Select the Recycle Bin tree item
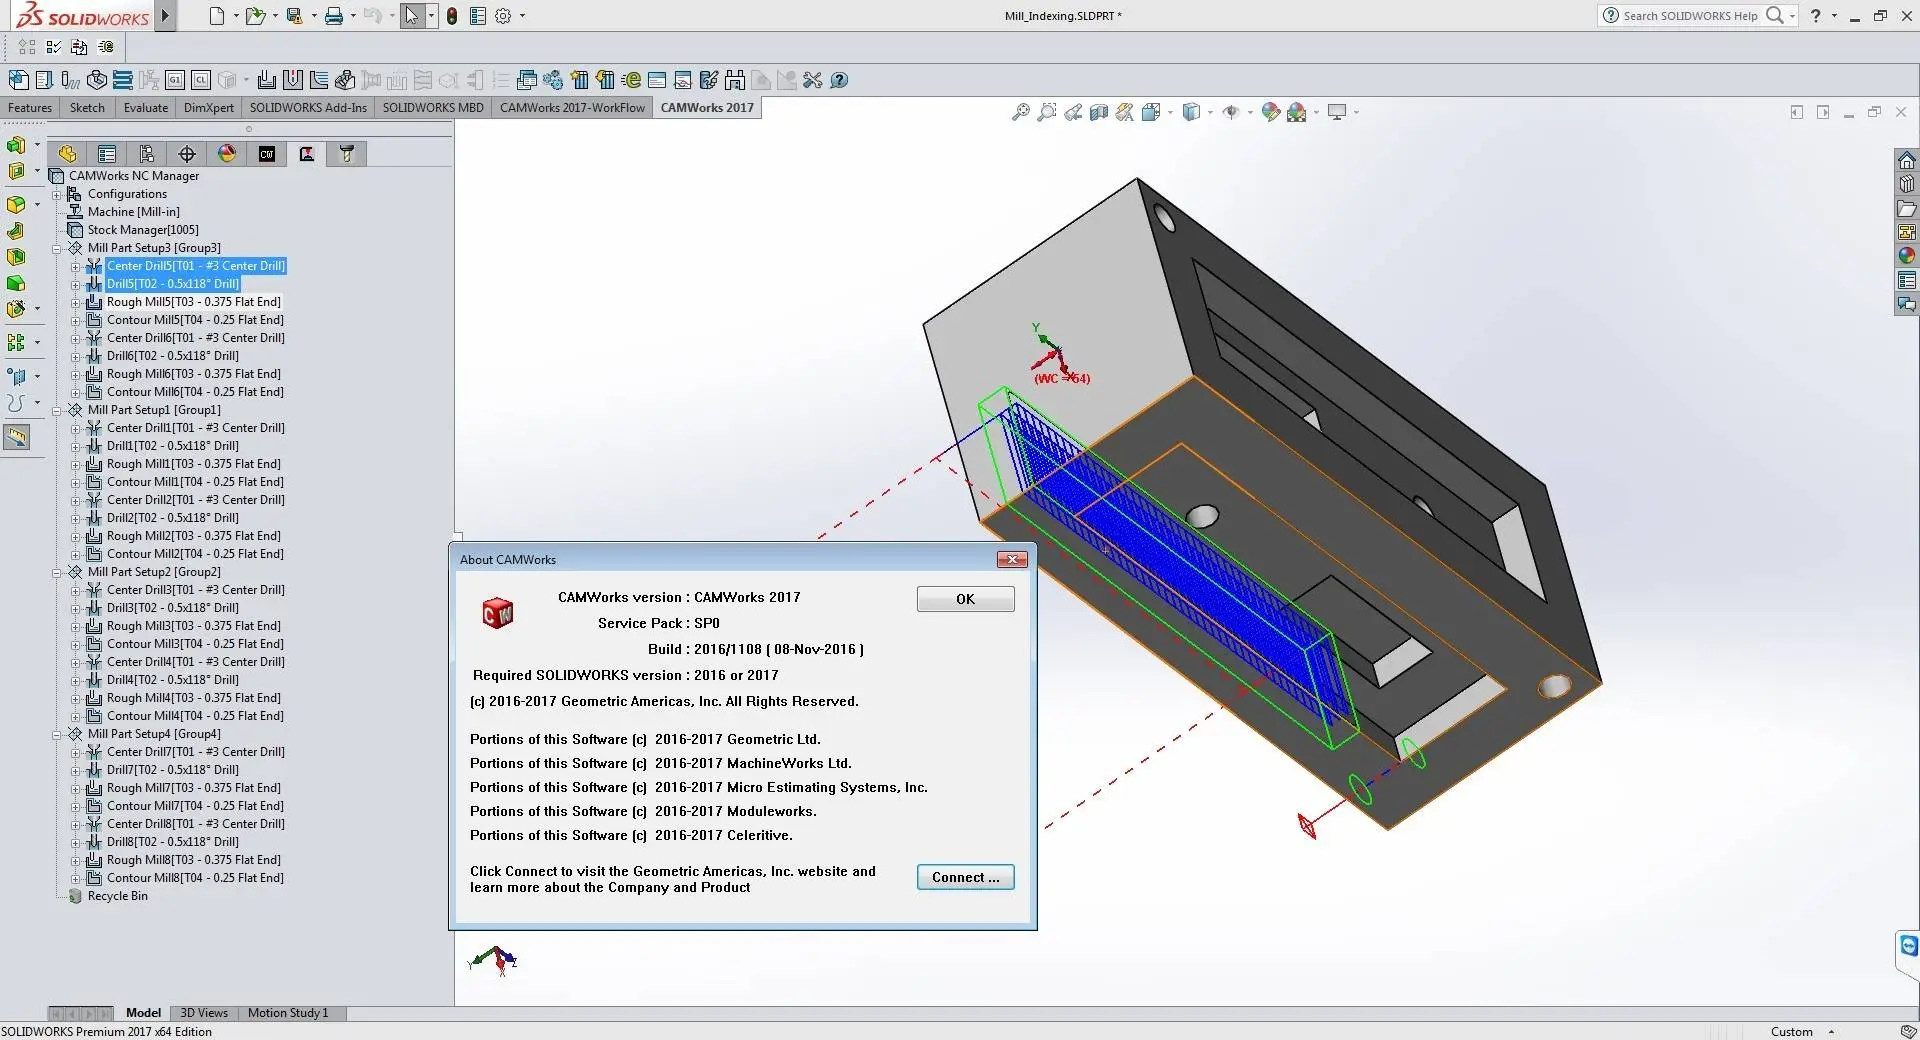Screen dimensions: 1920x1040 117,896
